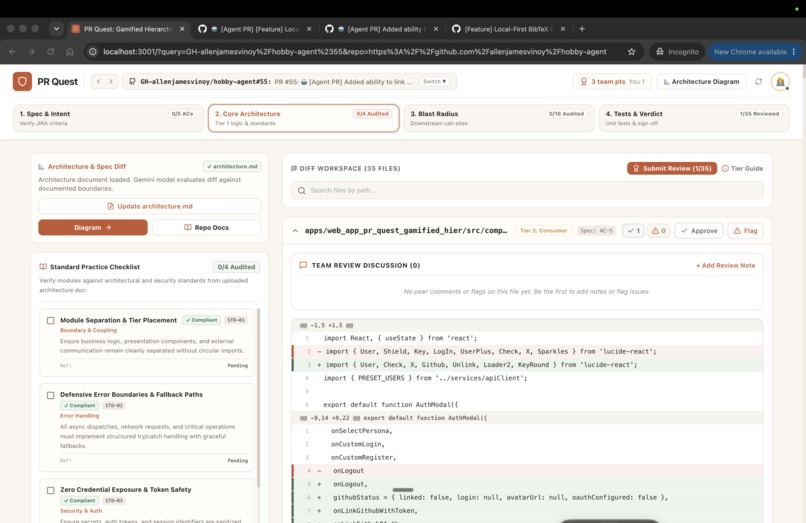View site information icon in address bar
Image resolution: width=806 pixels, height=523 pixels.
[x=93, y=51]
